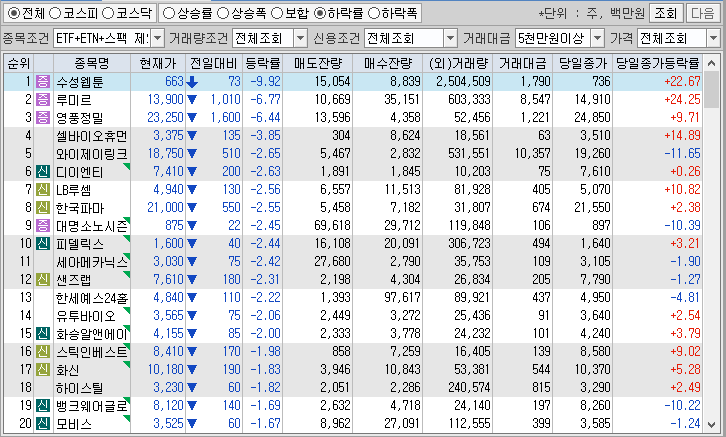The image size is (726, 437).
Task: Select the 하이스틸 stock name
Action: (x=80, y=388)
